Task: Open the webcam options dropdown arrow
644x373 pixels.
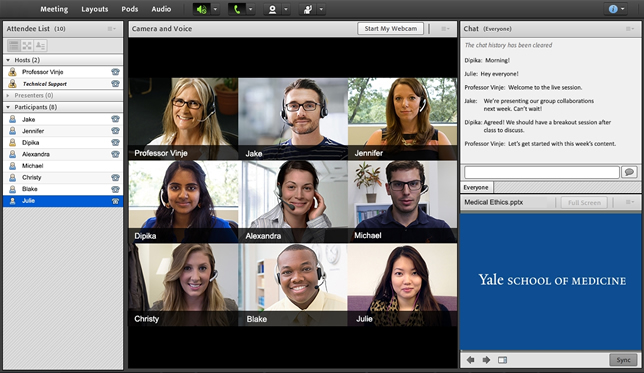Action: [286, 9]
